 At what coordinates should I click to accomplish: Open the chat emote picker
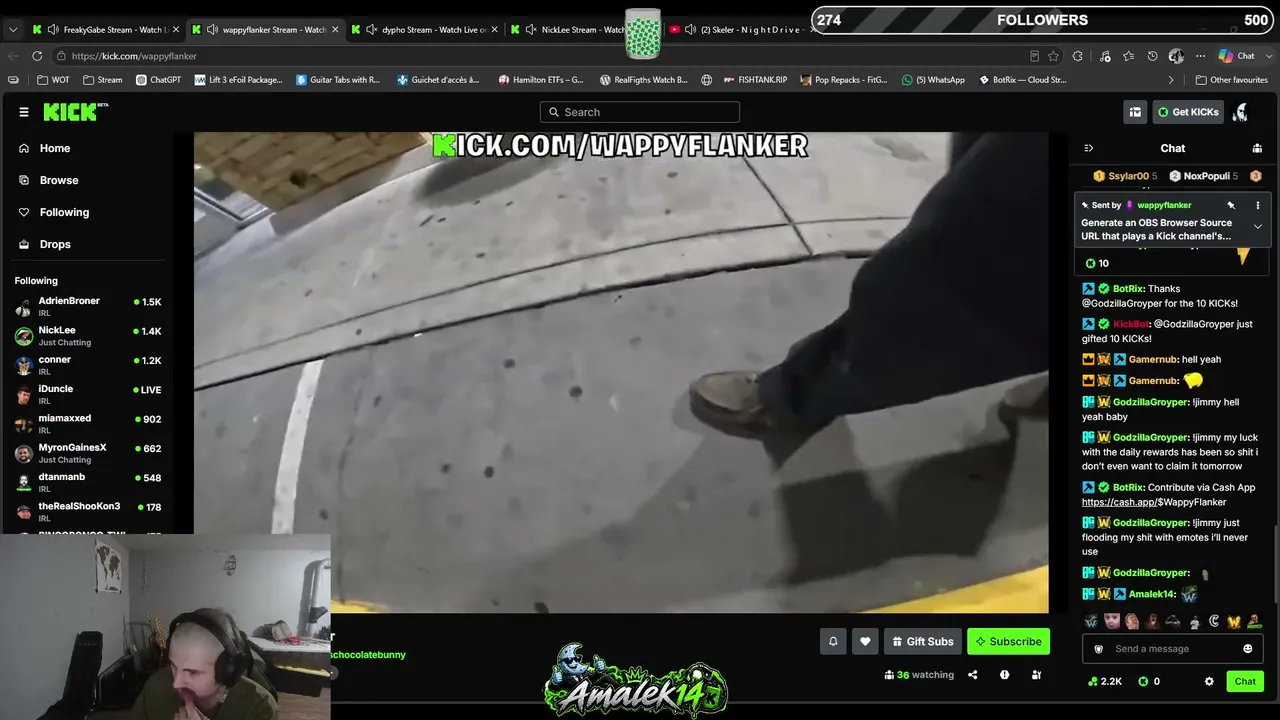tap(1247, 649)
